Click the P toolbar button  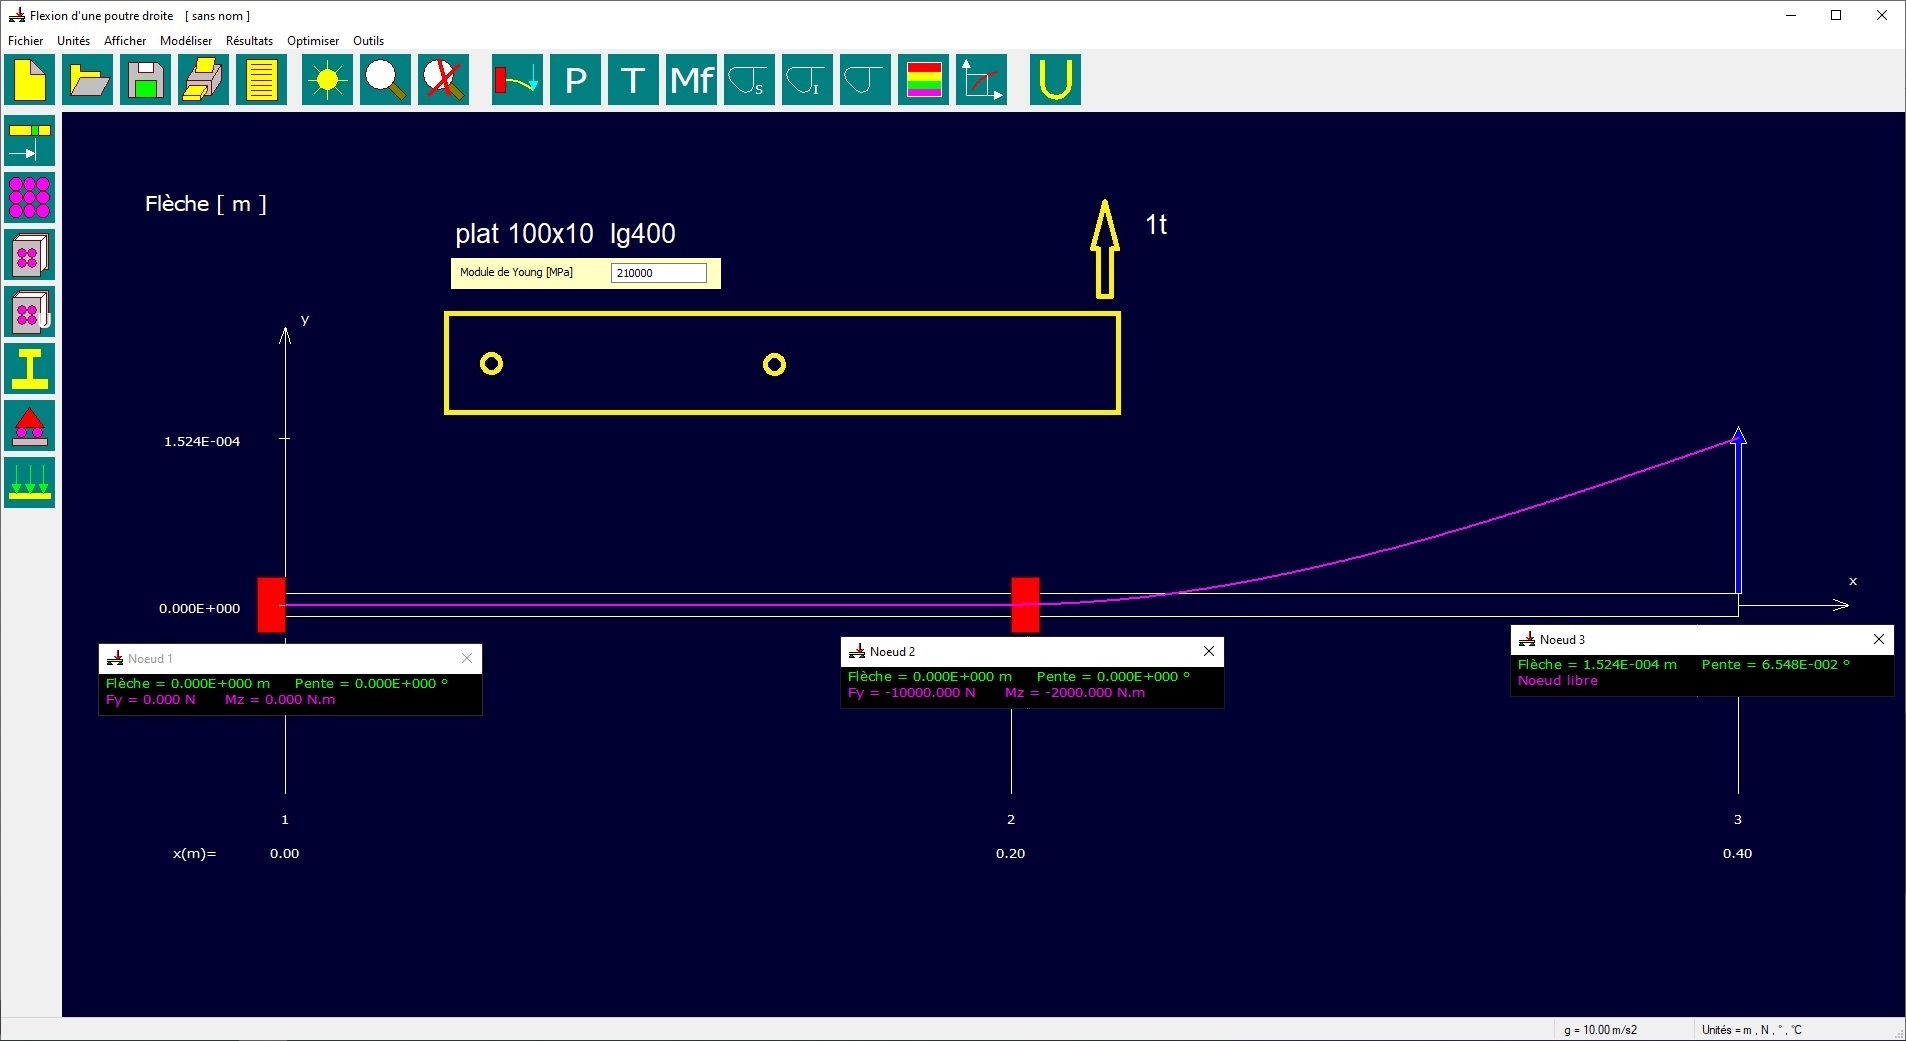(x=576, y=80)
